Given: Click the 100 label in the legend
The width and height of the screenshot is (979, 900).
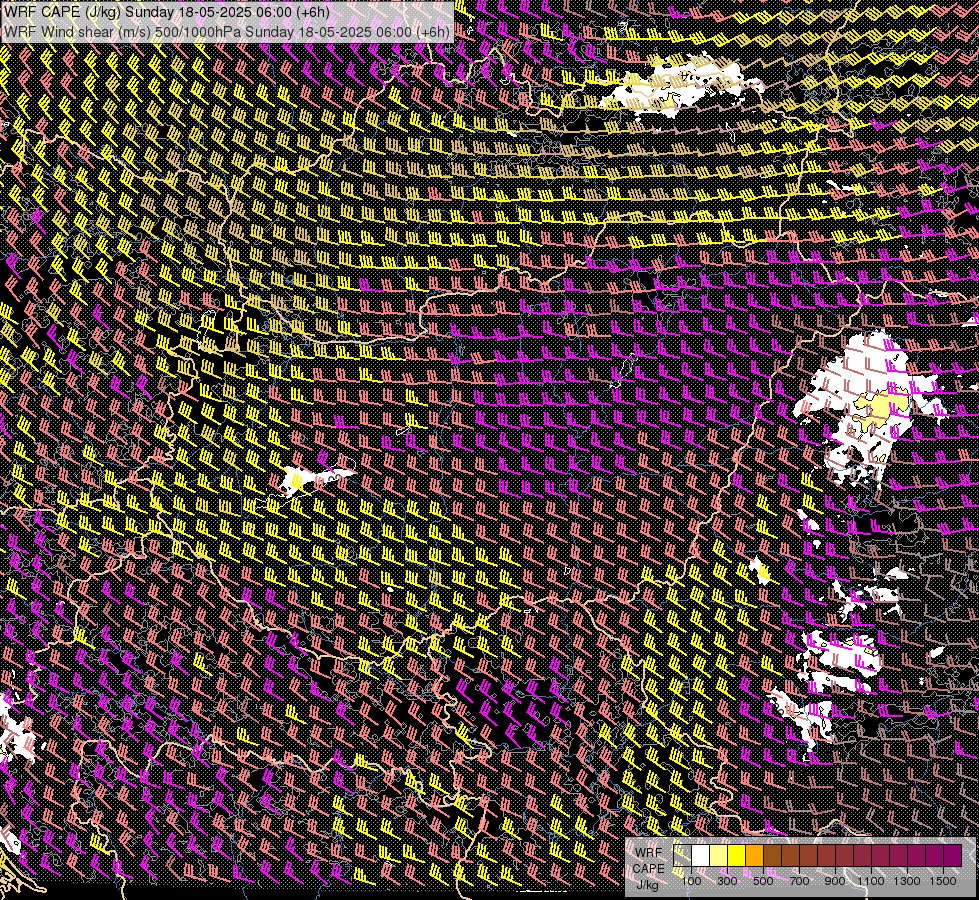Looking at the screenshot, I should tap(691, 881).
